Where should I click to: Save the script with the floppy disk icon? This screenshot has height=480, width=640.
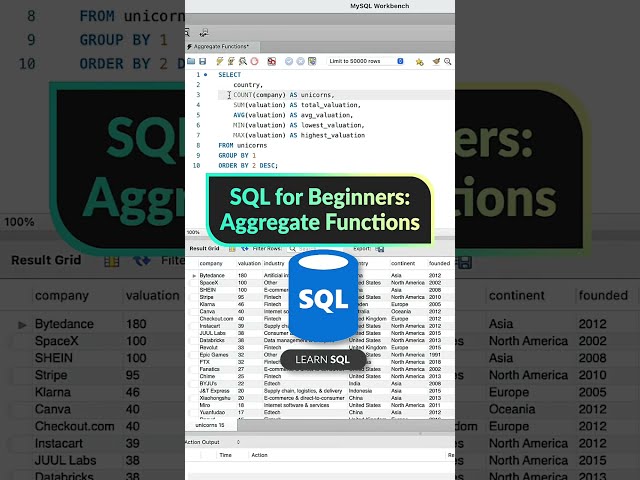coord(202,61)
